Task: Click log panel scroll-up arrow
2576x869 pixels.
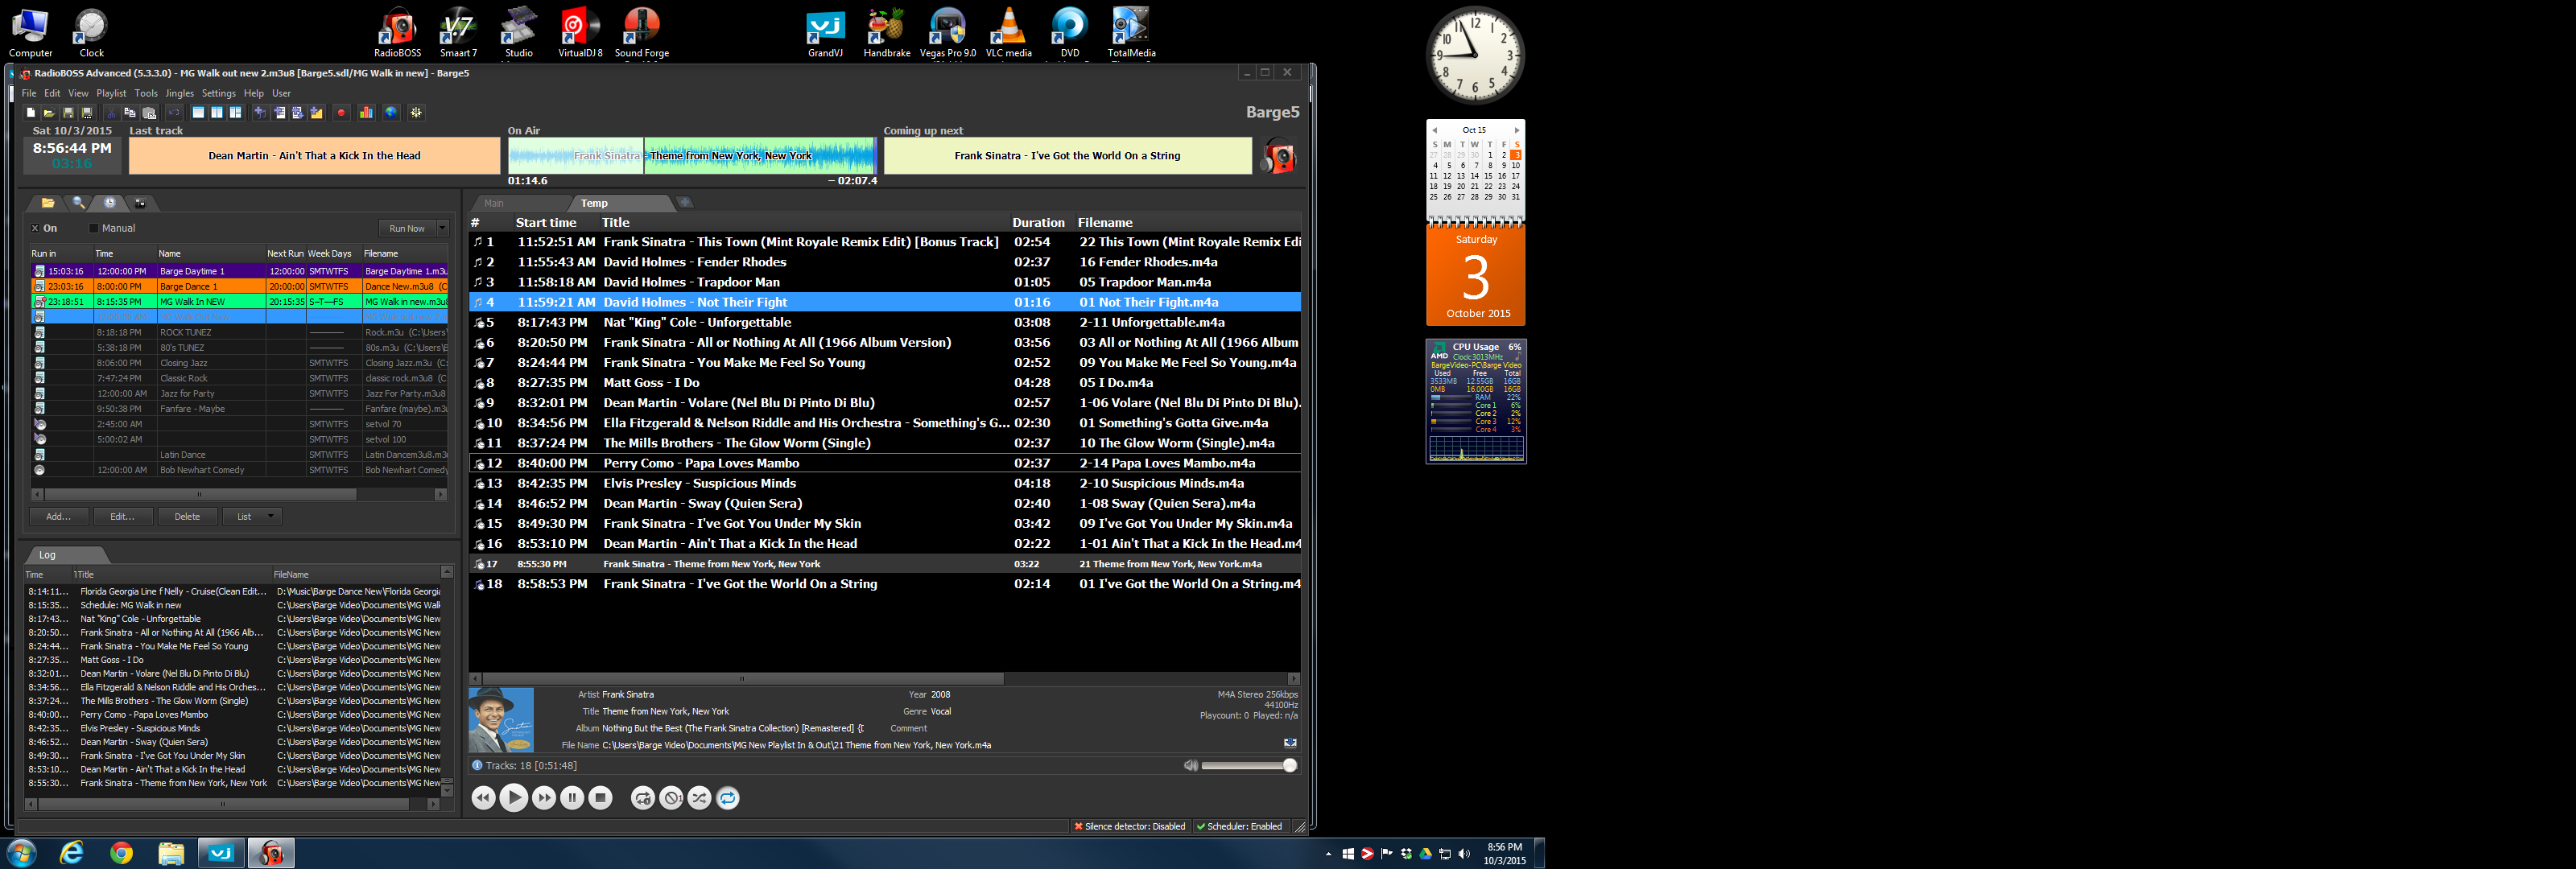Action: [447, 572]
